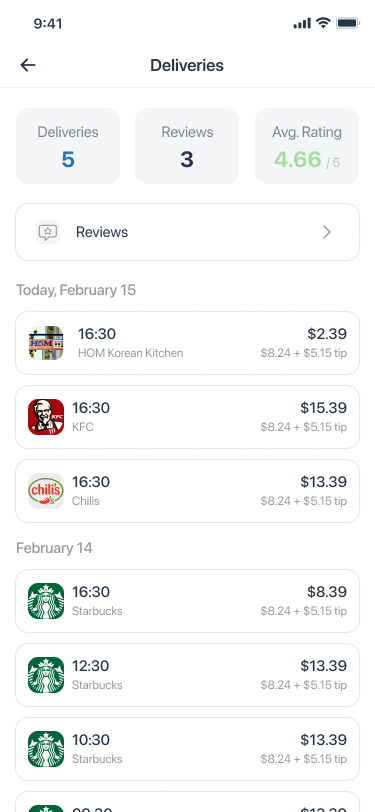Image resolution: width=375 pixels, height=812 pixels.
Task: Click the Wi-Fi status icon
Action: 324,23
